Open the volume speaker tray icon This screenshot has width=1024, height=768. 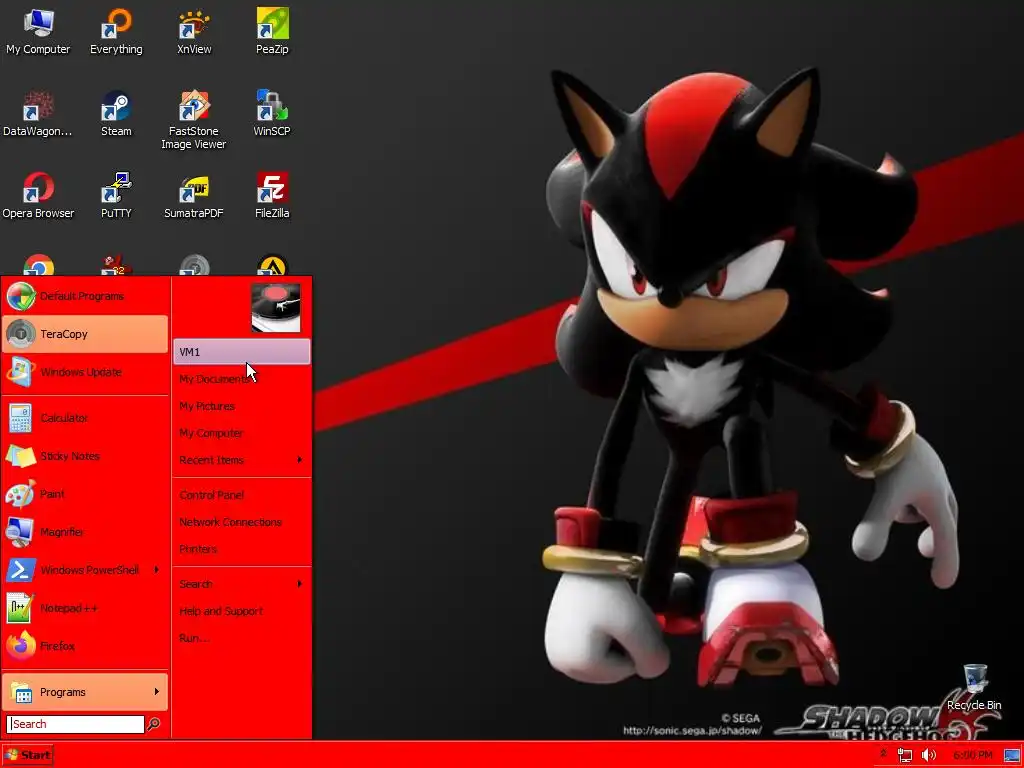(x=928, y=755)
